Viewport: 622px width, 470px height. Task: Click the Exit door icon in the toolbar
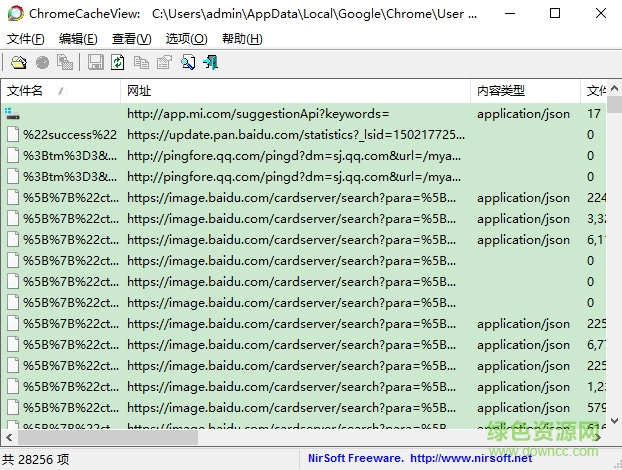point(211,63)
